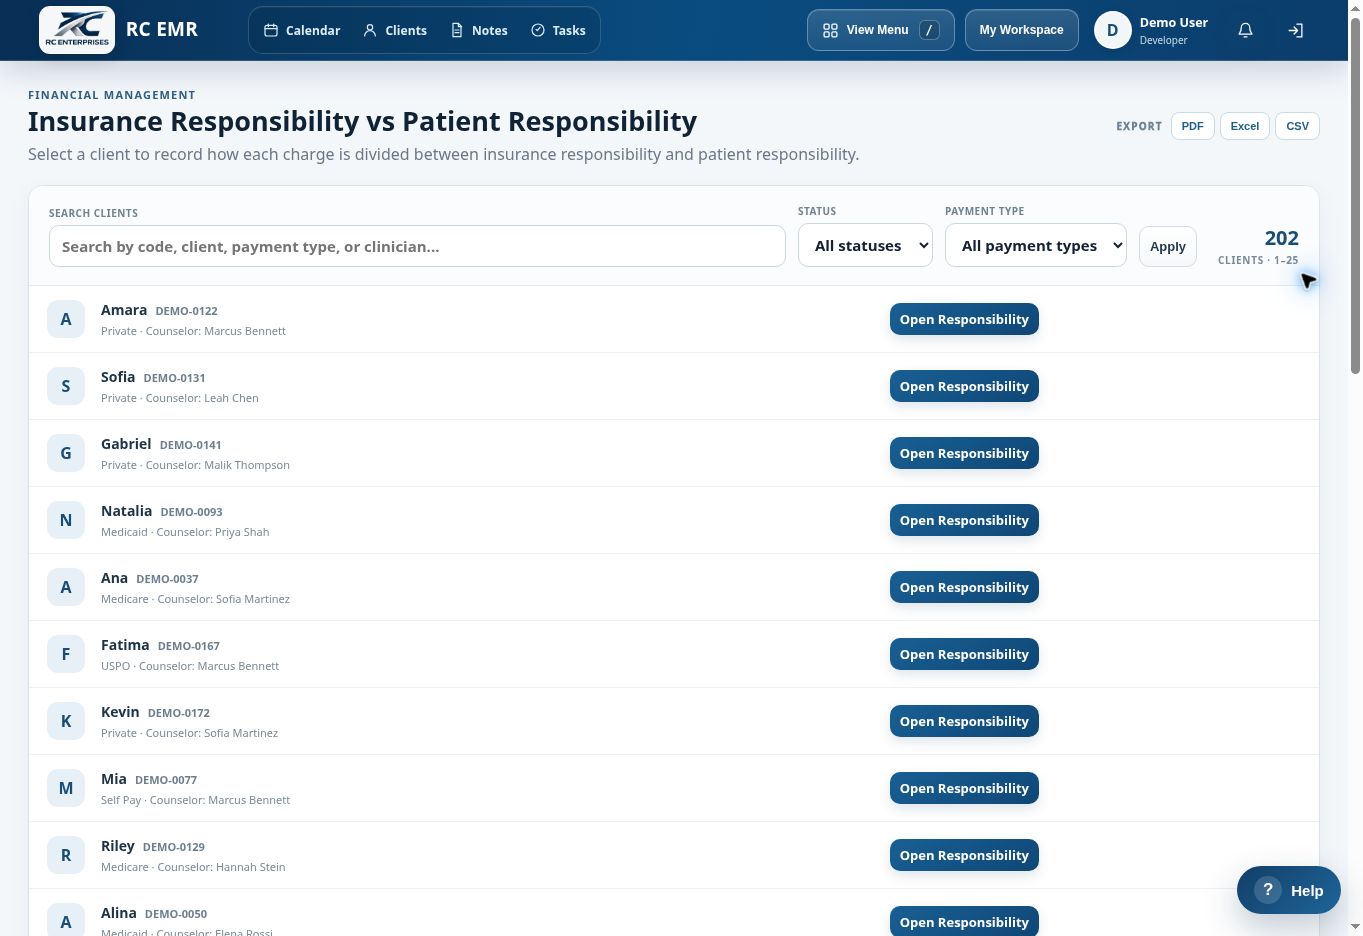Export the report as PDF
1363x936 pixels.
(x=1192, y=126)
